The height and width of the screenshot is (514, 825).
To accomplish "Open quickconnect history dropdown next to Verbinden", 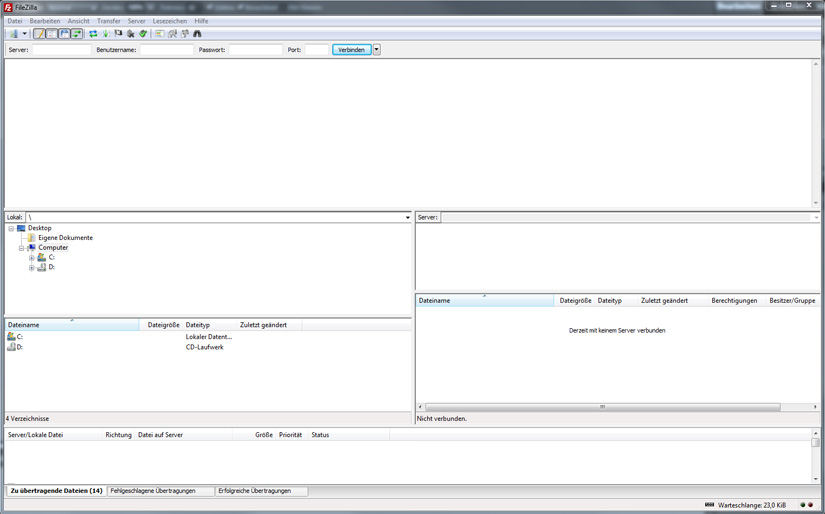I will pyautogui.click(x=377, y=50).
